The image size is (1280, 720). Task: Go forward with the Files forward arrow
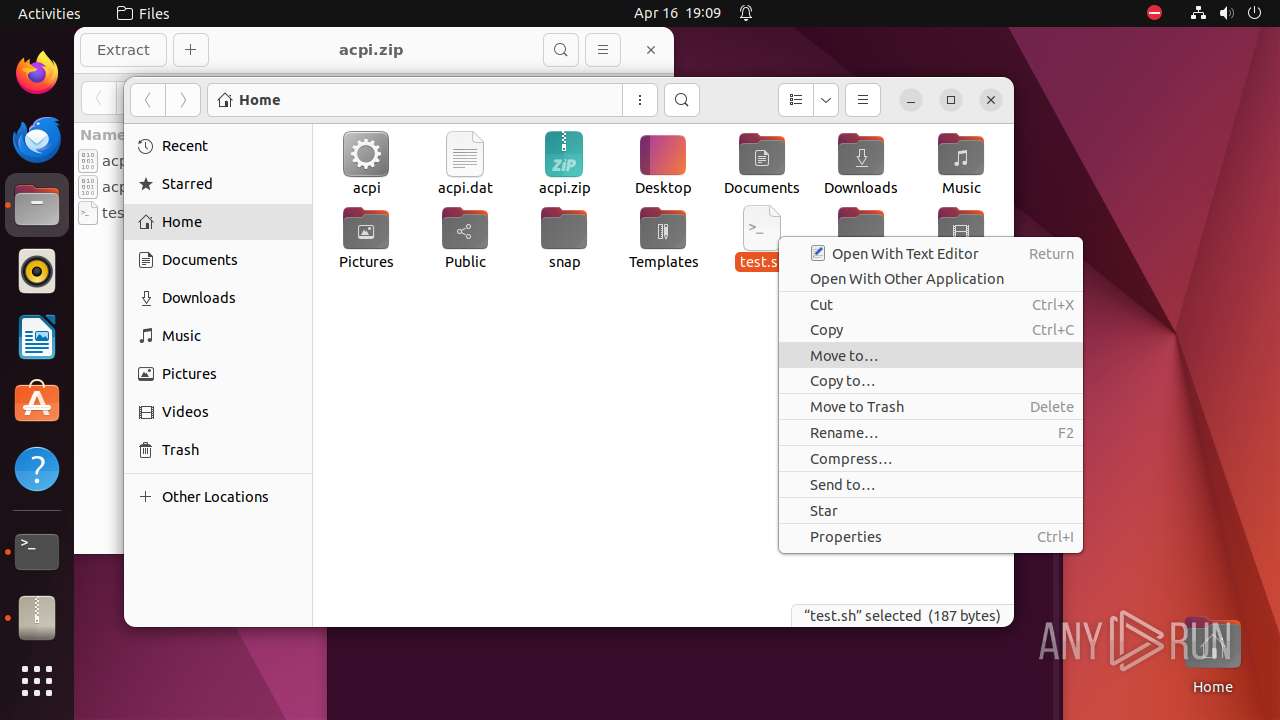182,100
